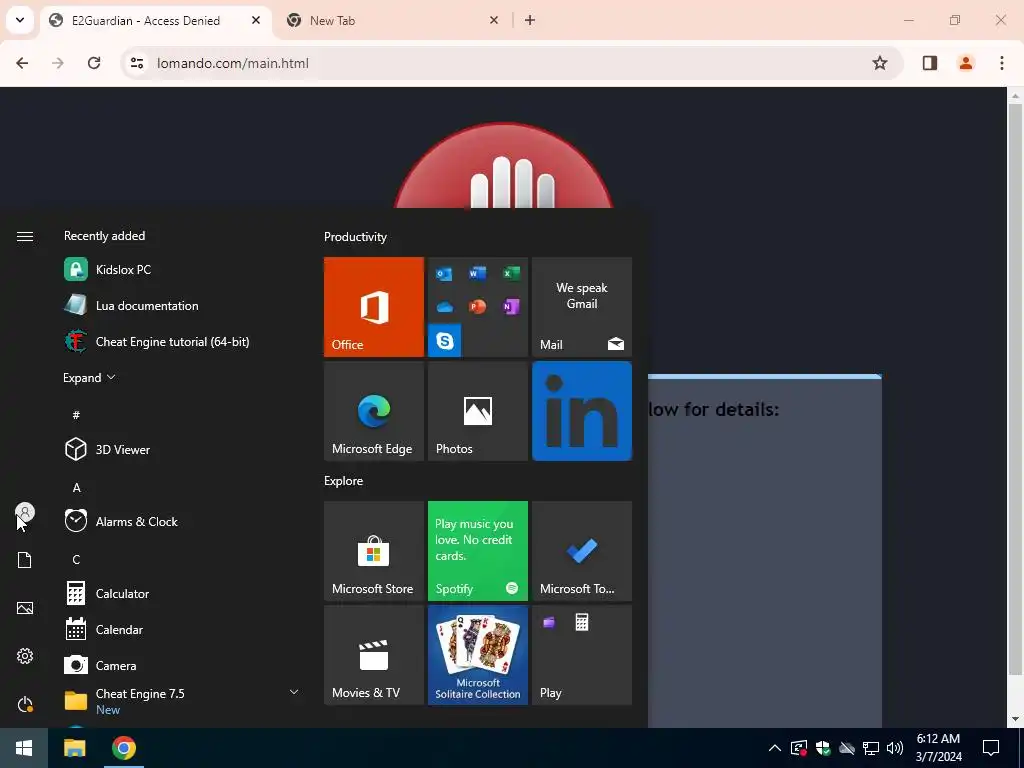Viewport: 1024px width, 768px height.
Task: Open the notification center
Action: [991, 748]
